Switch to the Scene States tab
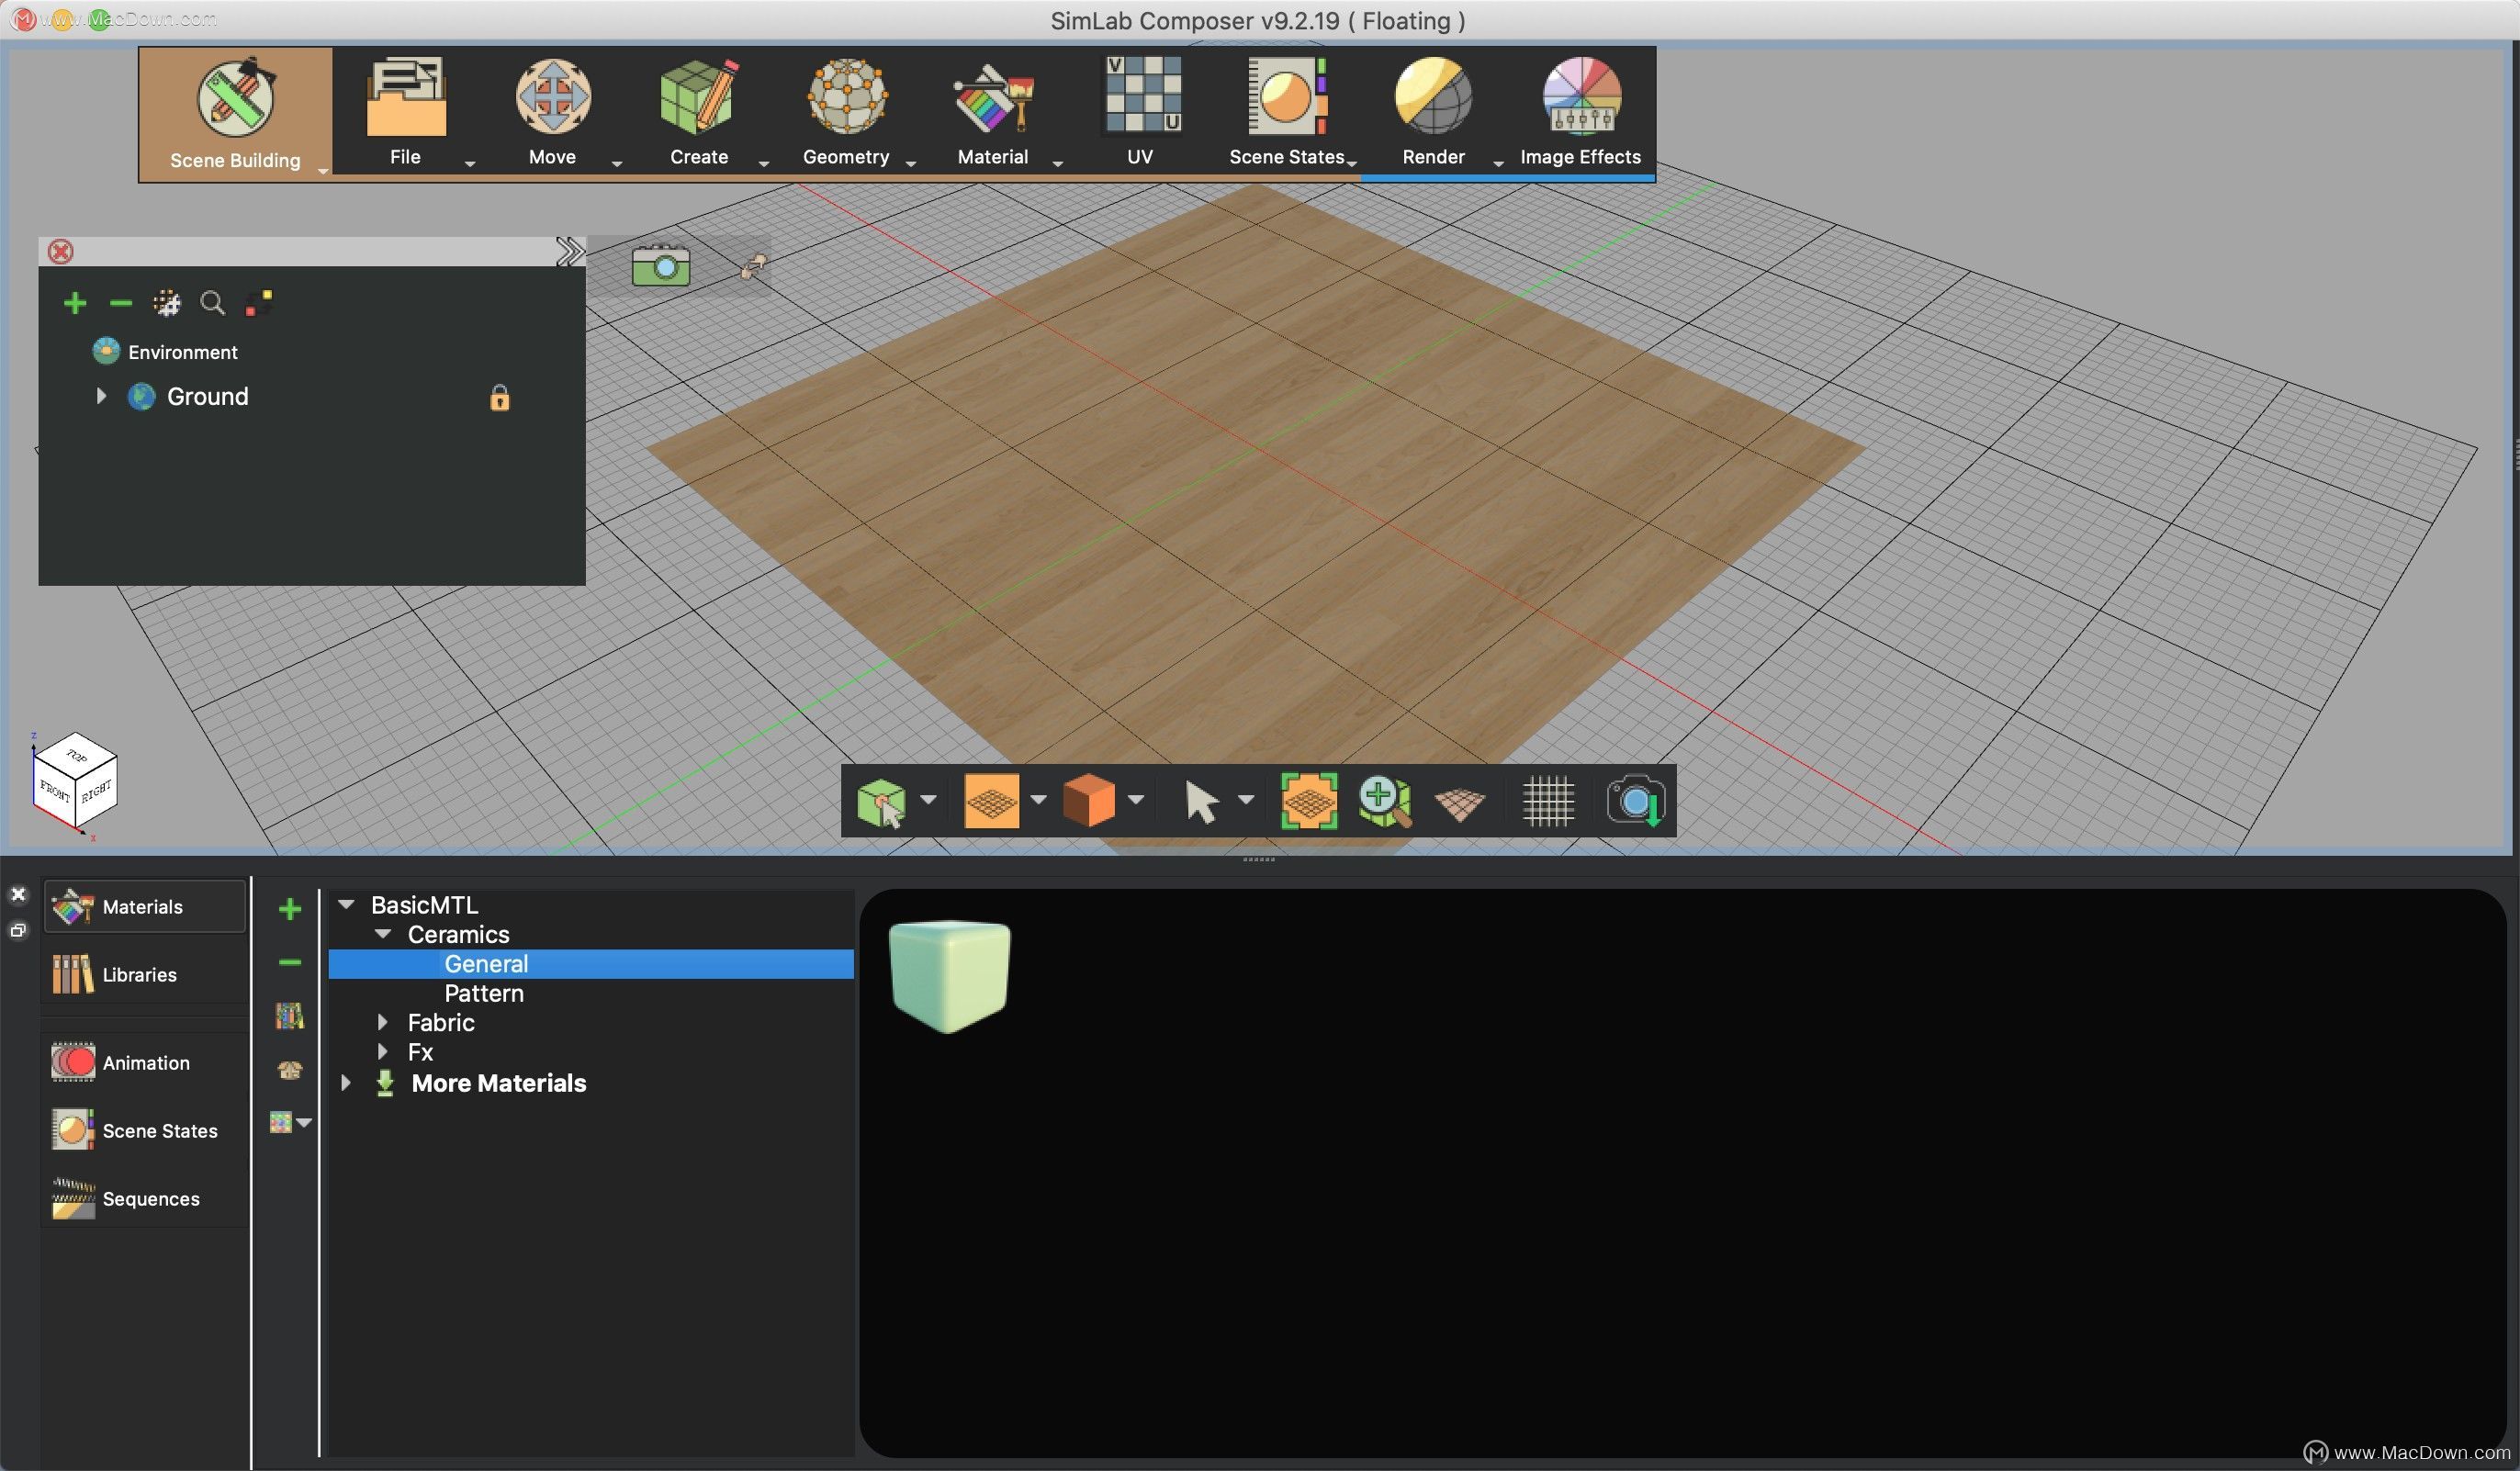2520x1471 pixels. (x=145, y=1131)
